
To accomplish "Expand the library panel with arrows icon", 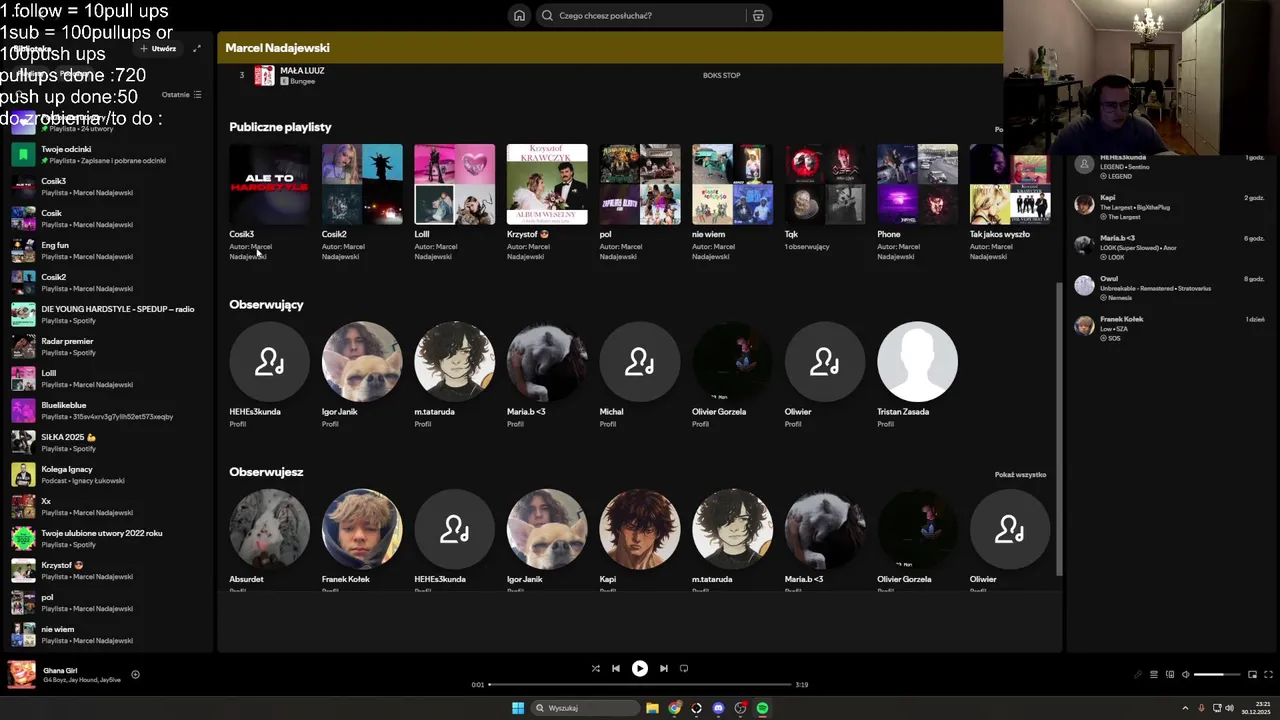I will tap(197, 48).
